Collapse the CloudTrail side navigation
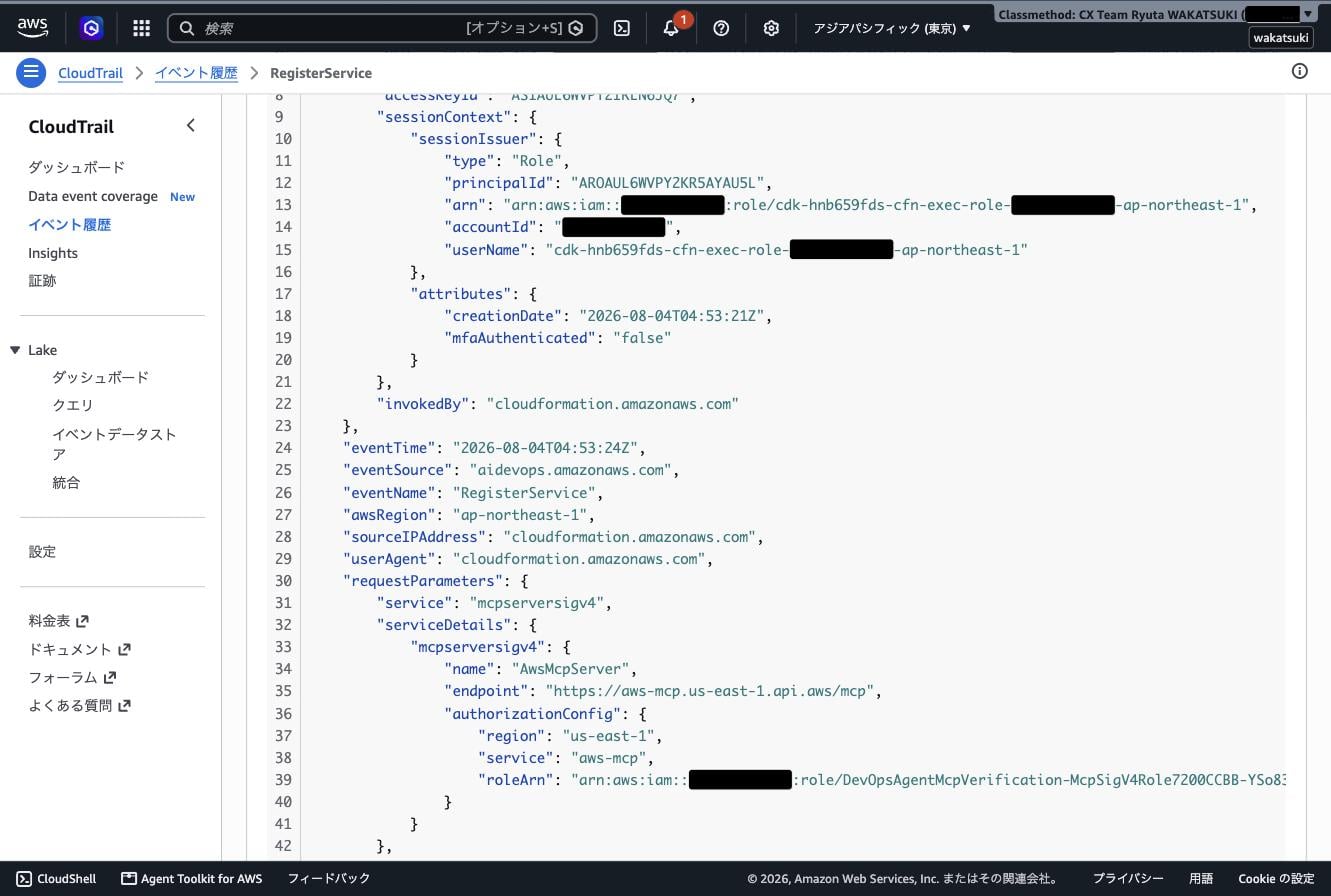Viewport: 1331px width, 896px height. click(x=190, y=126)
